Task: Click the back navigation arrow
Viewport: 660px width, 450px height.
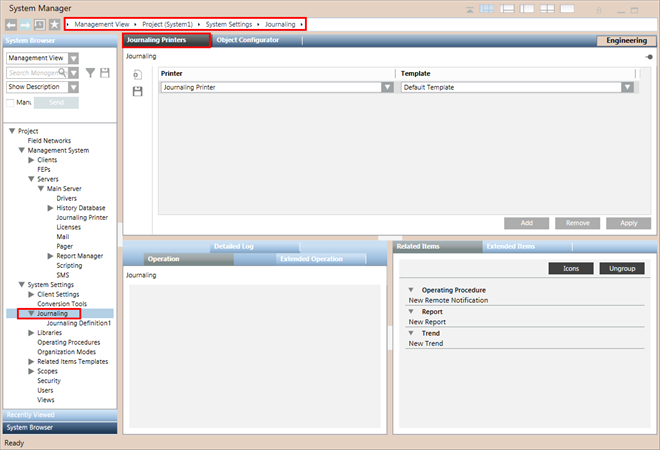Action: (11, 24)
